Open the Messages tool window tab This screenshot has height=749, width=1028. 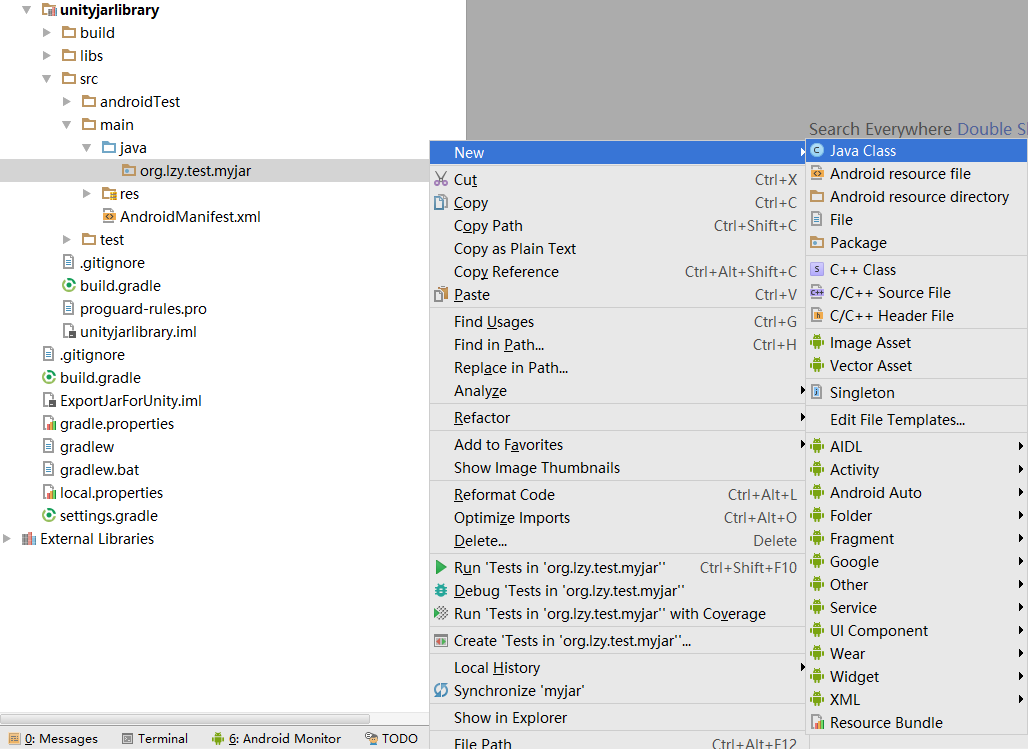(x=54, y=739)
